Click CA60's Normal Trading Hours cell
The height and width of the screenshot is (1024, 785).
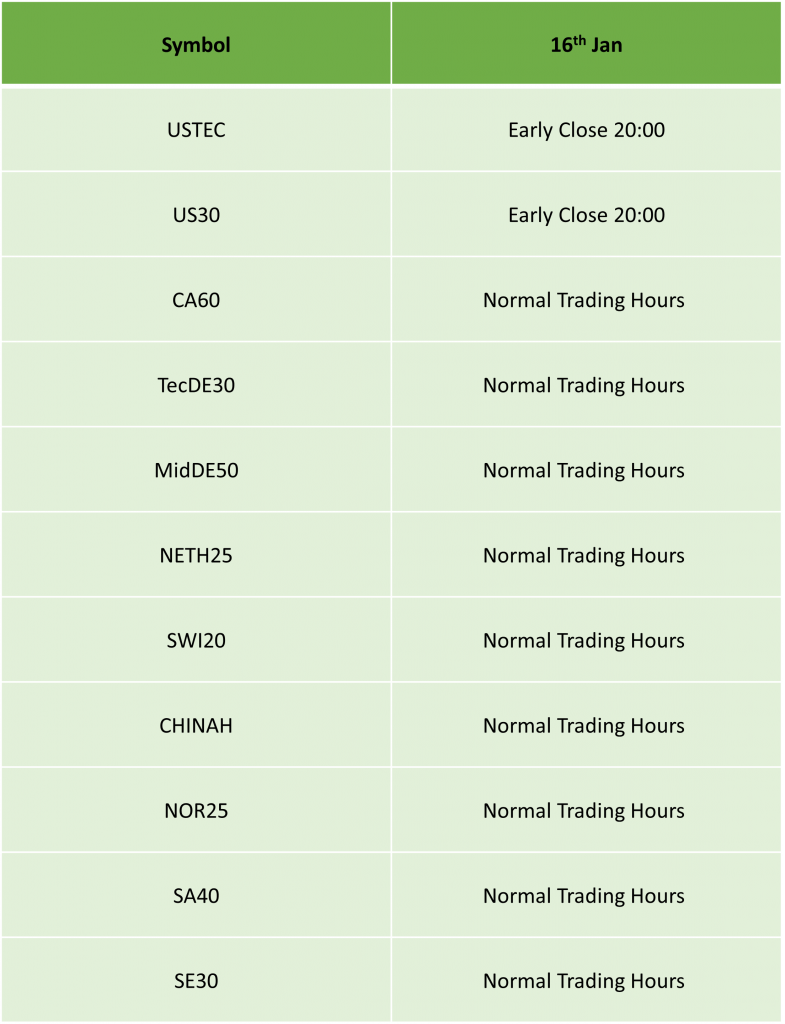point(586,300)
